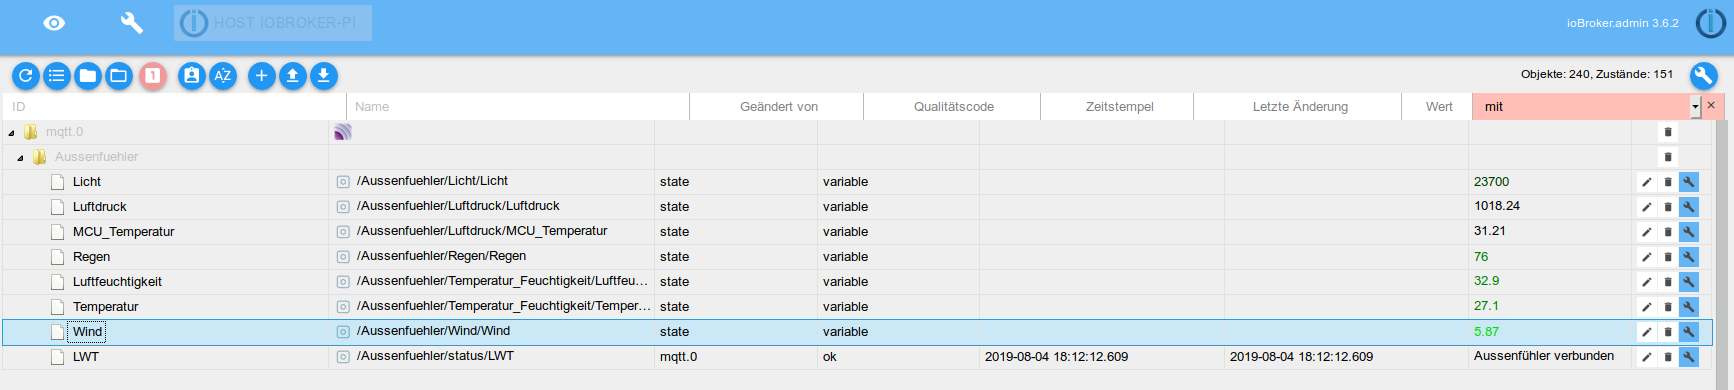Select the Temperatur object row
The image size is (1734, 390).
coord(856,307)
